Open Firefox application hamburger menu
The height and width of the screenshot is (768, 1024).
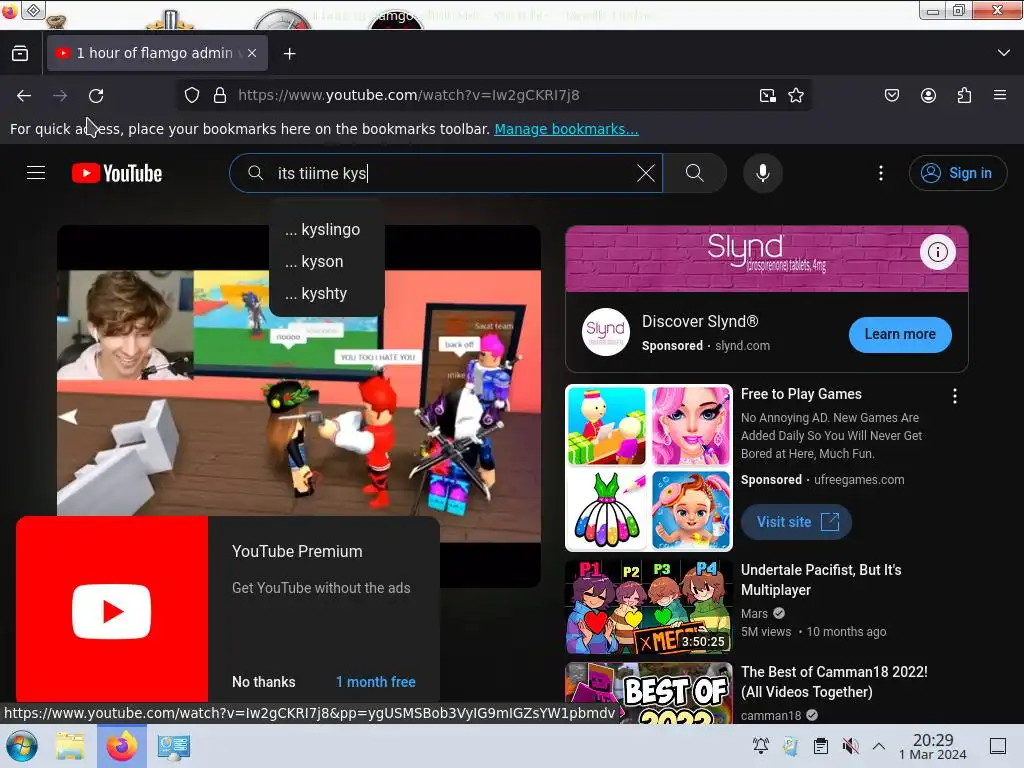point(1000,95)
